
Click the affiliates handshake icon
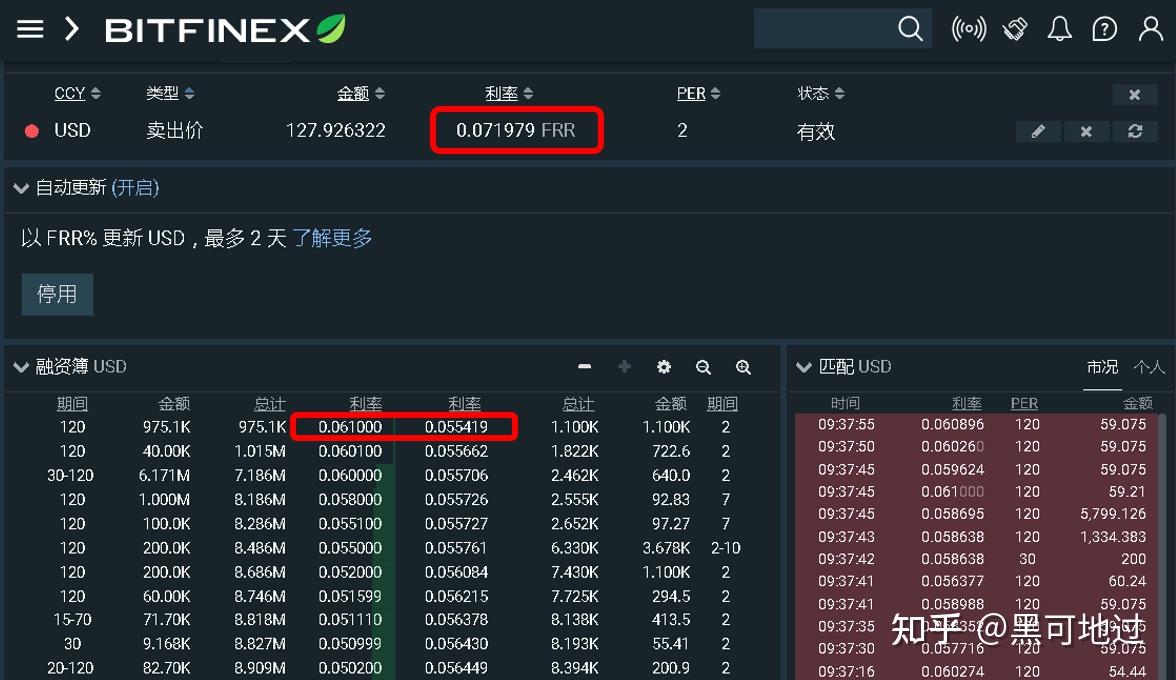pyautogui.click(x=1014, y=28)
